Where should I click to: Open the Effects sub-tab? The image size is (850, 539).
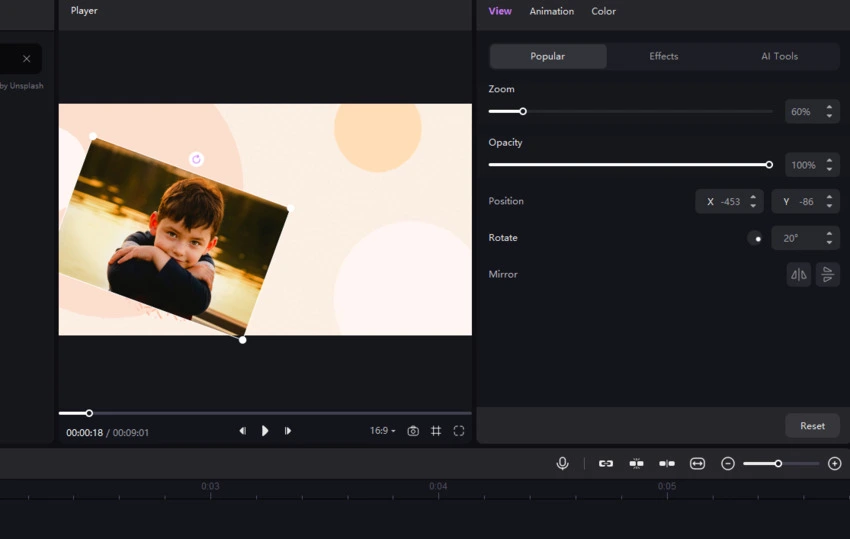click(x=663, y=56)
